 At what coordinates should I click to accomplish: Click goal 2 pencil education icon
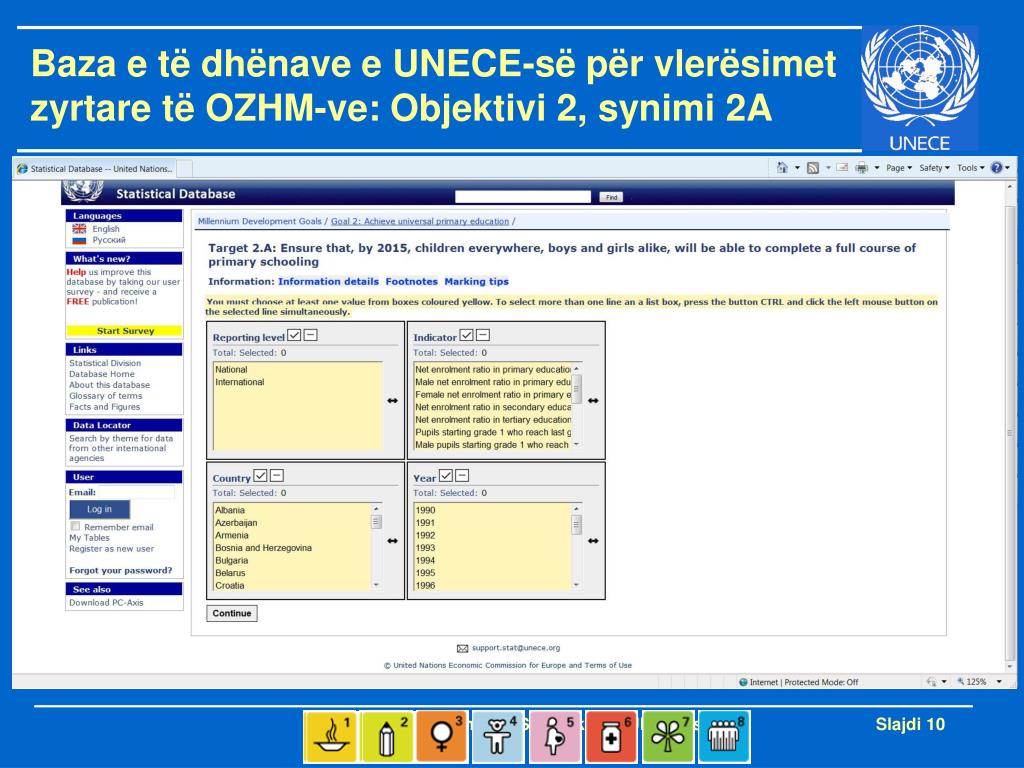point(386,737)
